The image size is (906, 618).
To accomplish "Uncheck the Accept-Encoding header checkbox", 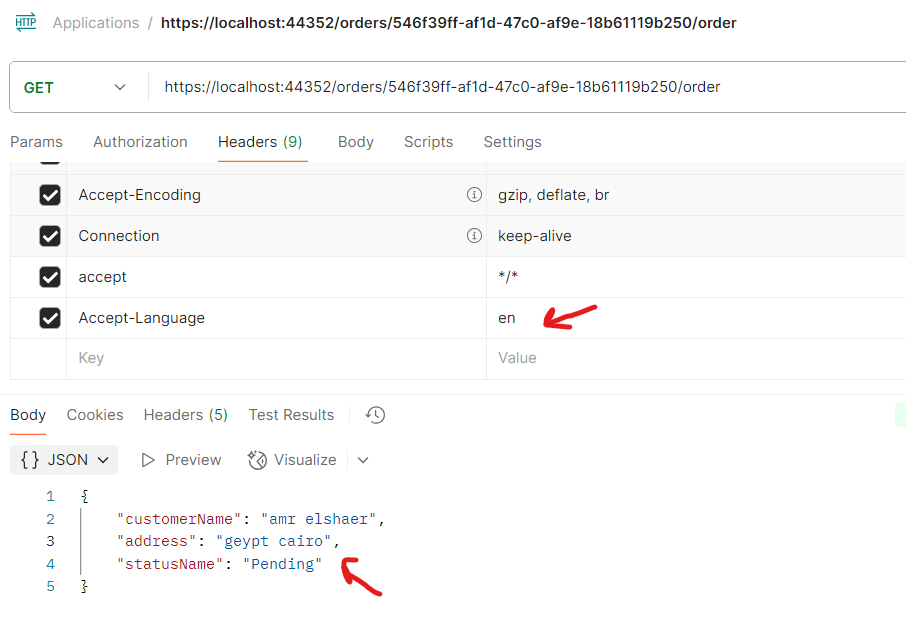I will [x=50, y=195].
